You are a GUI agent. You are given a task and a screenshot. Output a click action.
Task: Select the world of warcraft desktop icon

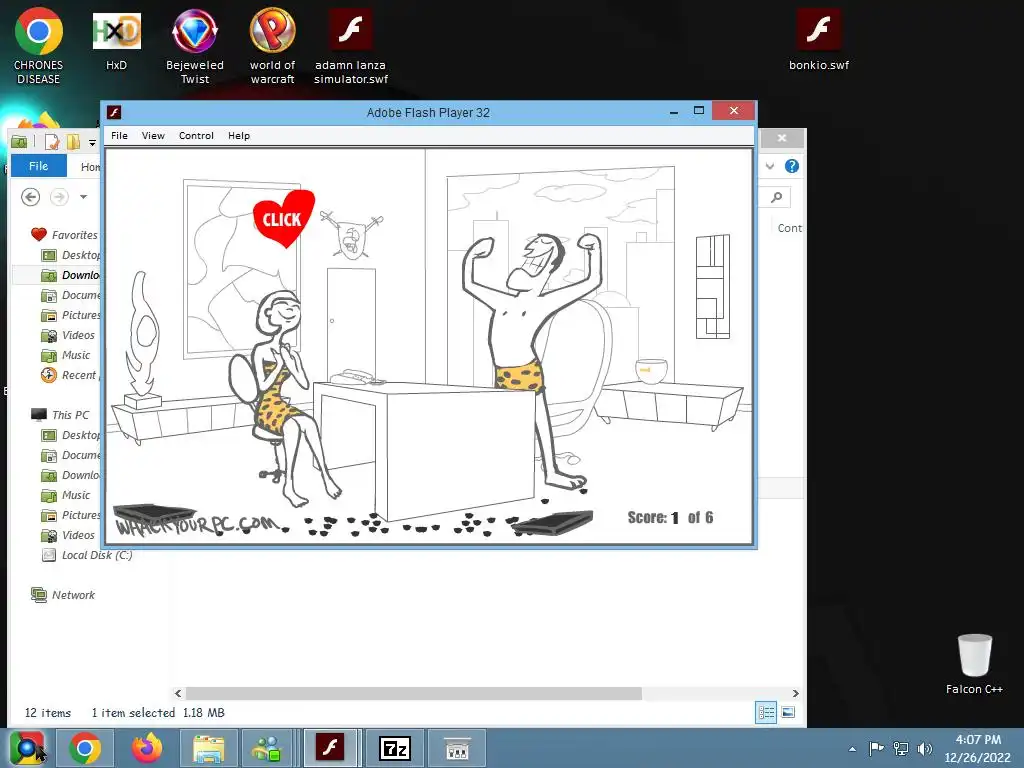pos(272,46)
